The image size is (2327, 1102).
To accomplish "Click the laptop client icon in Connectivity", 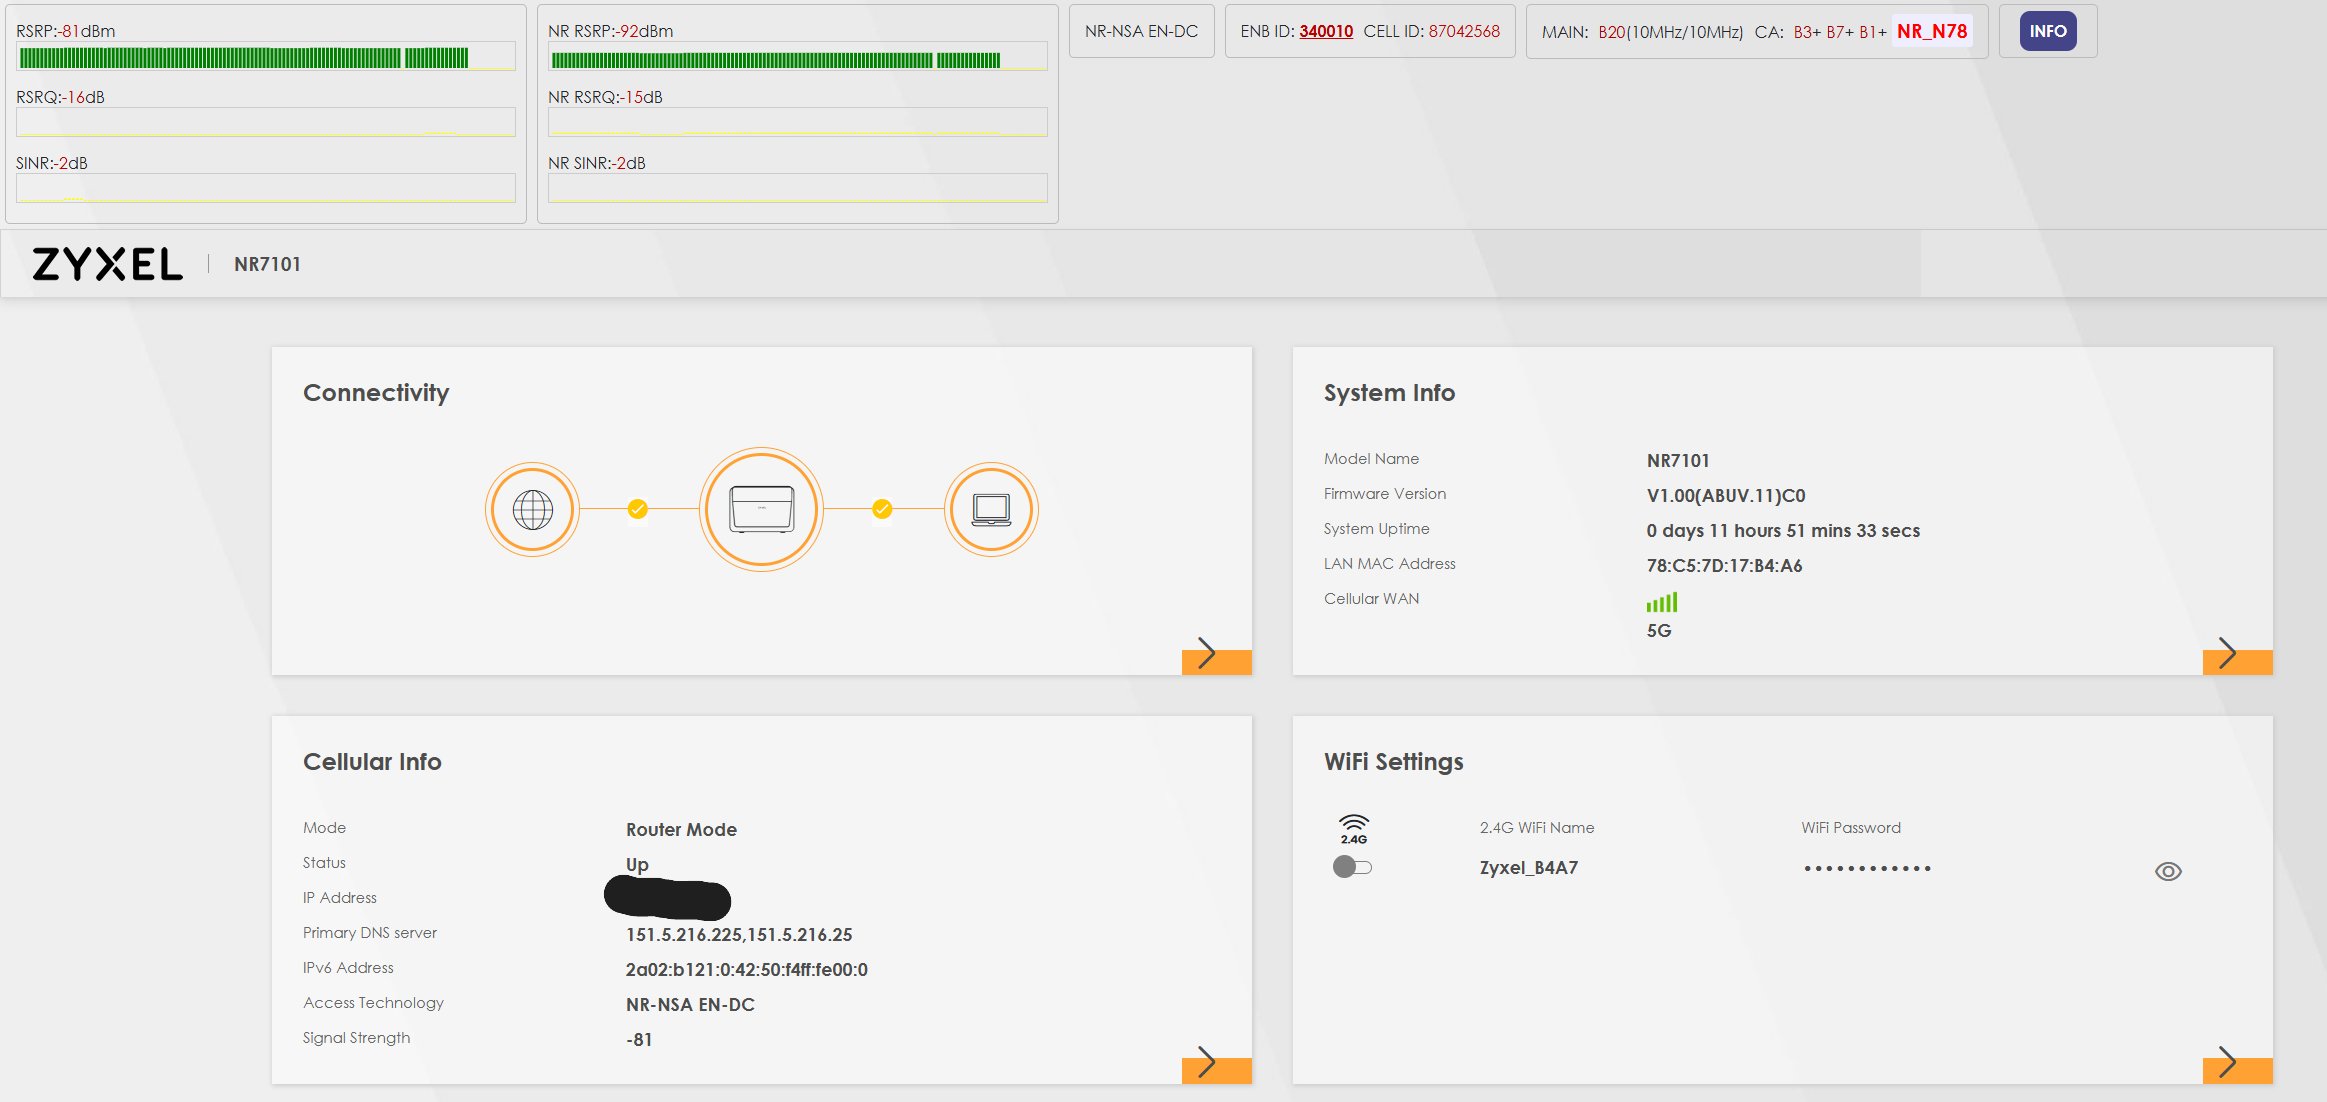I will (x=991, y=509).
